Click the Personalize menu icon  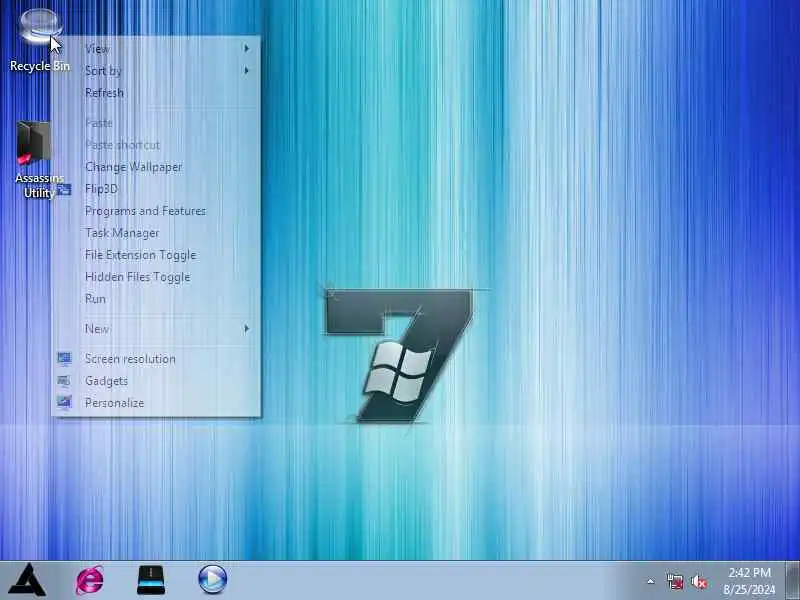pos(64,403)
